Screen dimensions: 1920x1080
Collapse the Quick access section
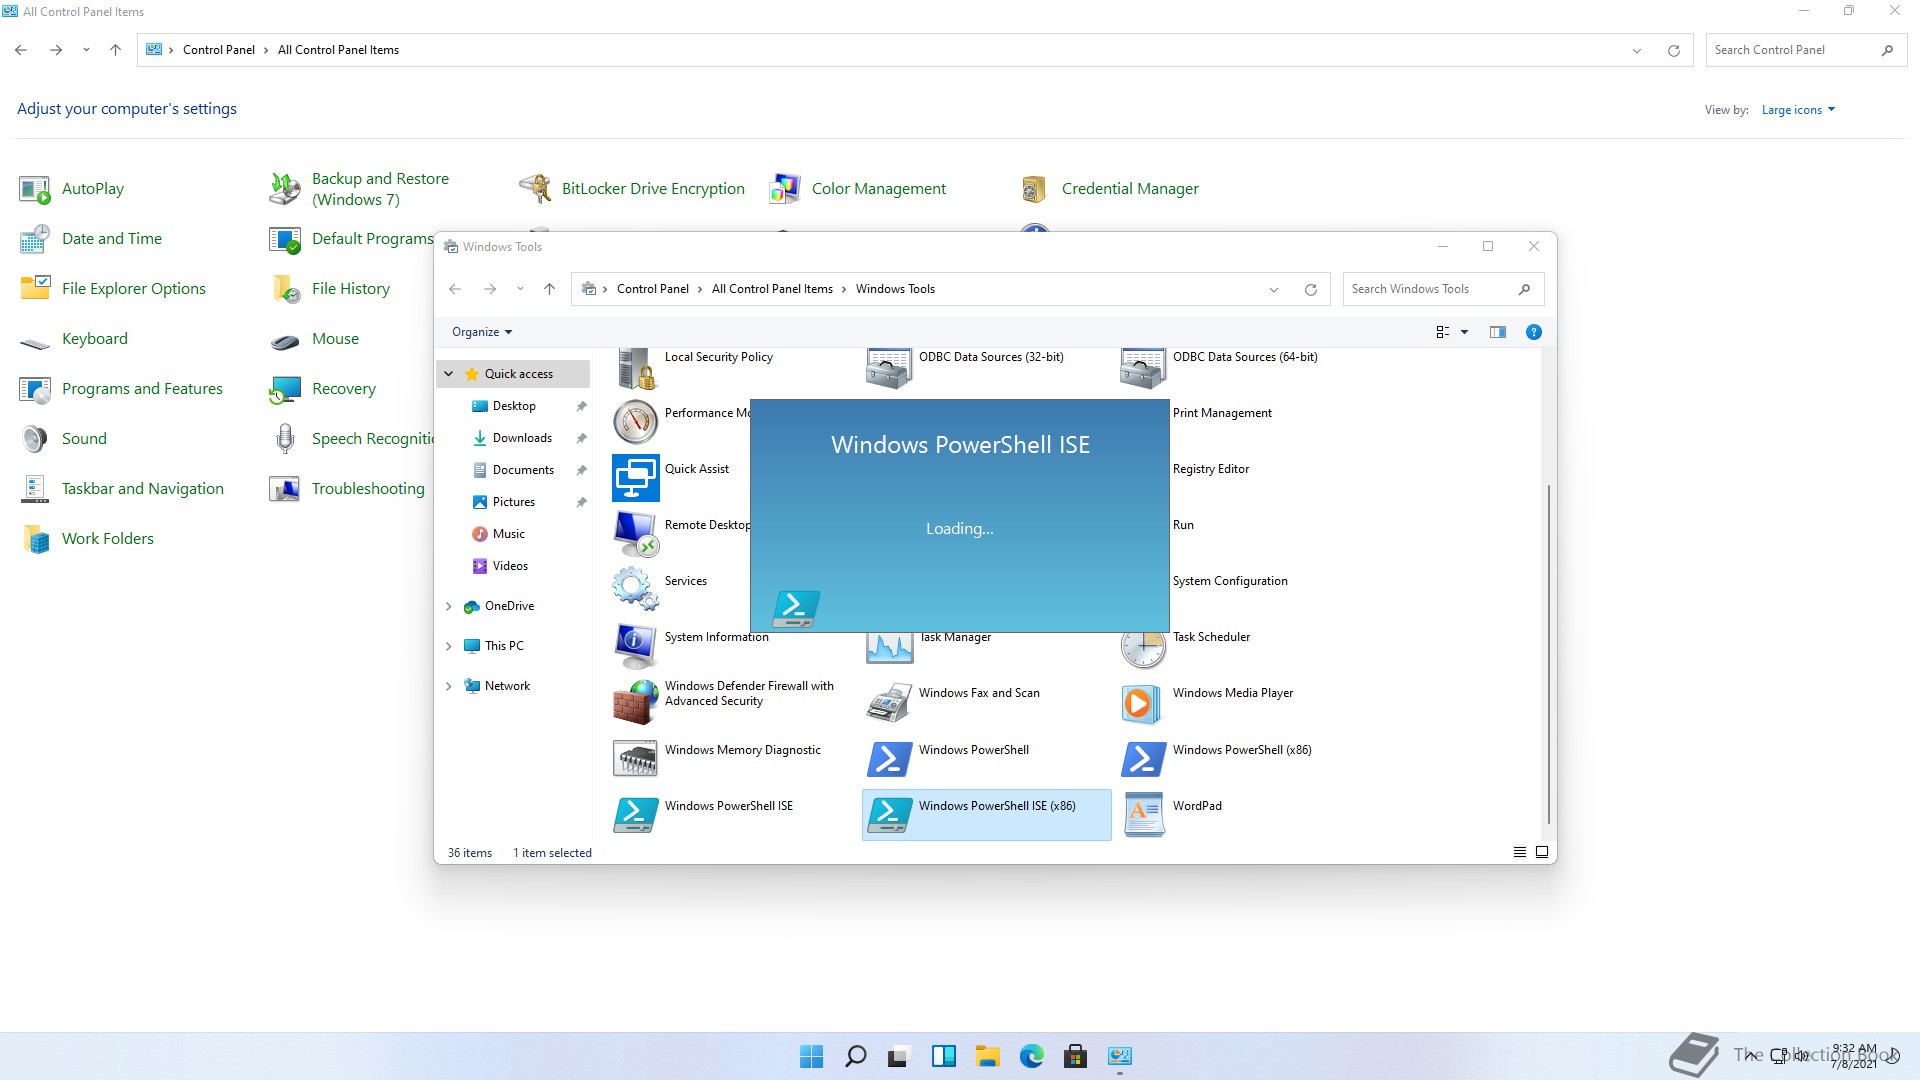click(x=449, y=374)
